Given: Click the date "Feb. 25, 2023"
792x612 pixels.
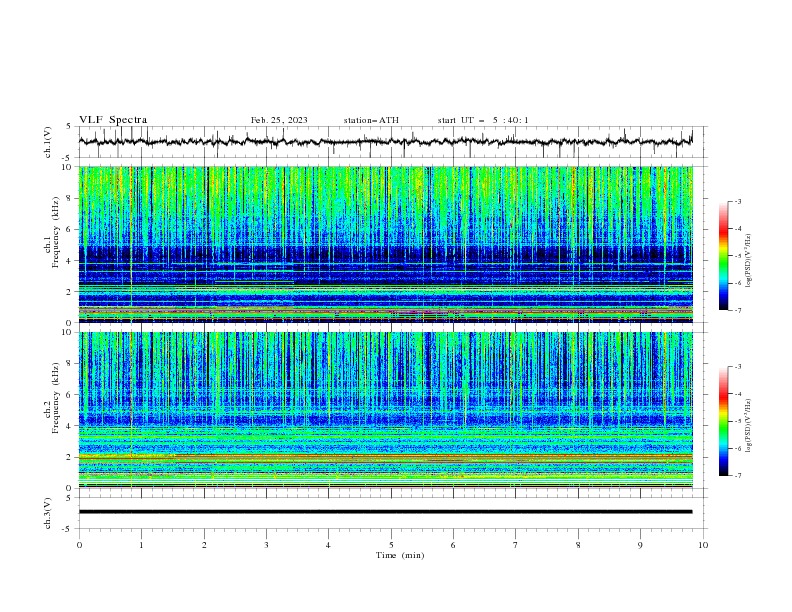Looking at the screenshot, I should tap(279, 120).
